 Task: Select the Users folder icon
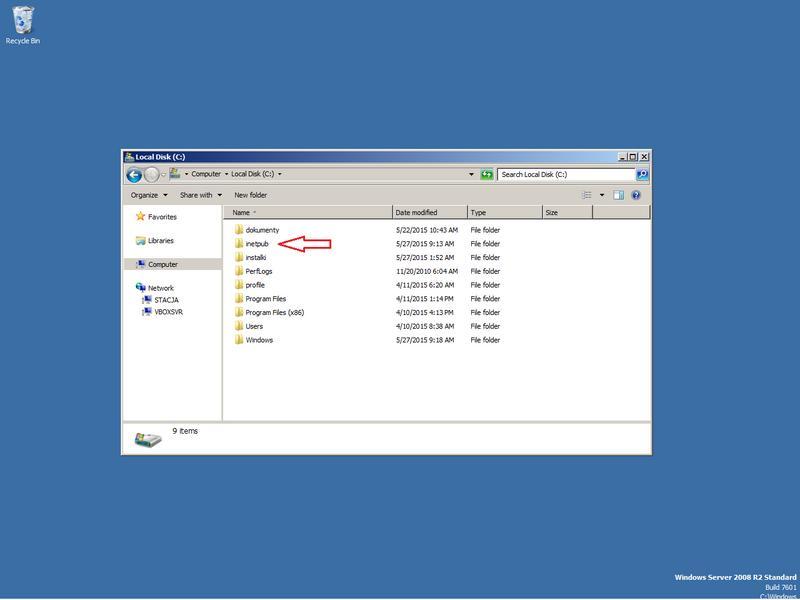tap(239, 326)
